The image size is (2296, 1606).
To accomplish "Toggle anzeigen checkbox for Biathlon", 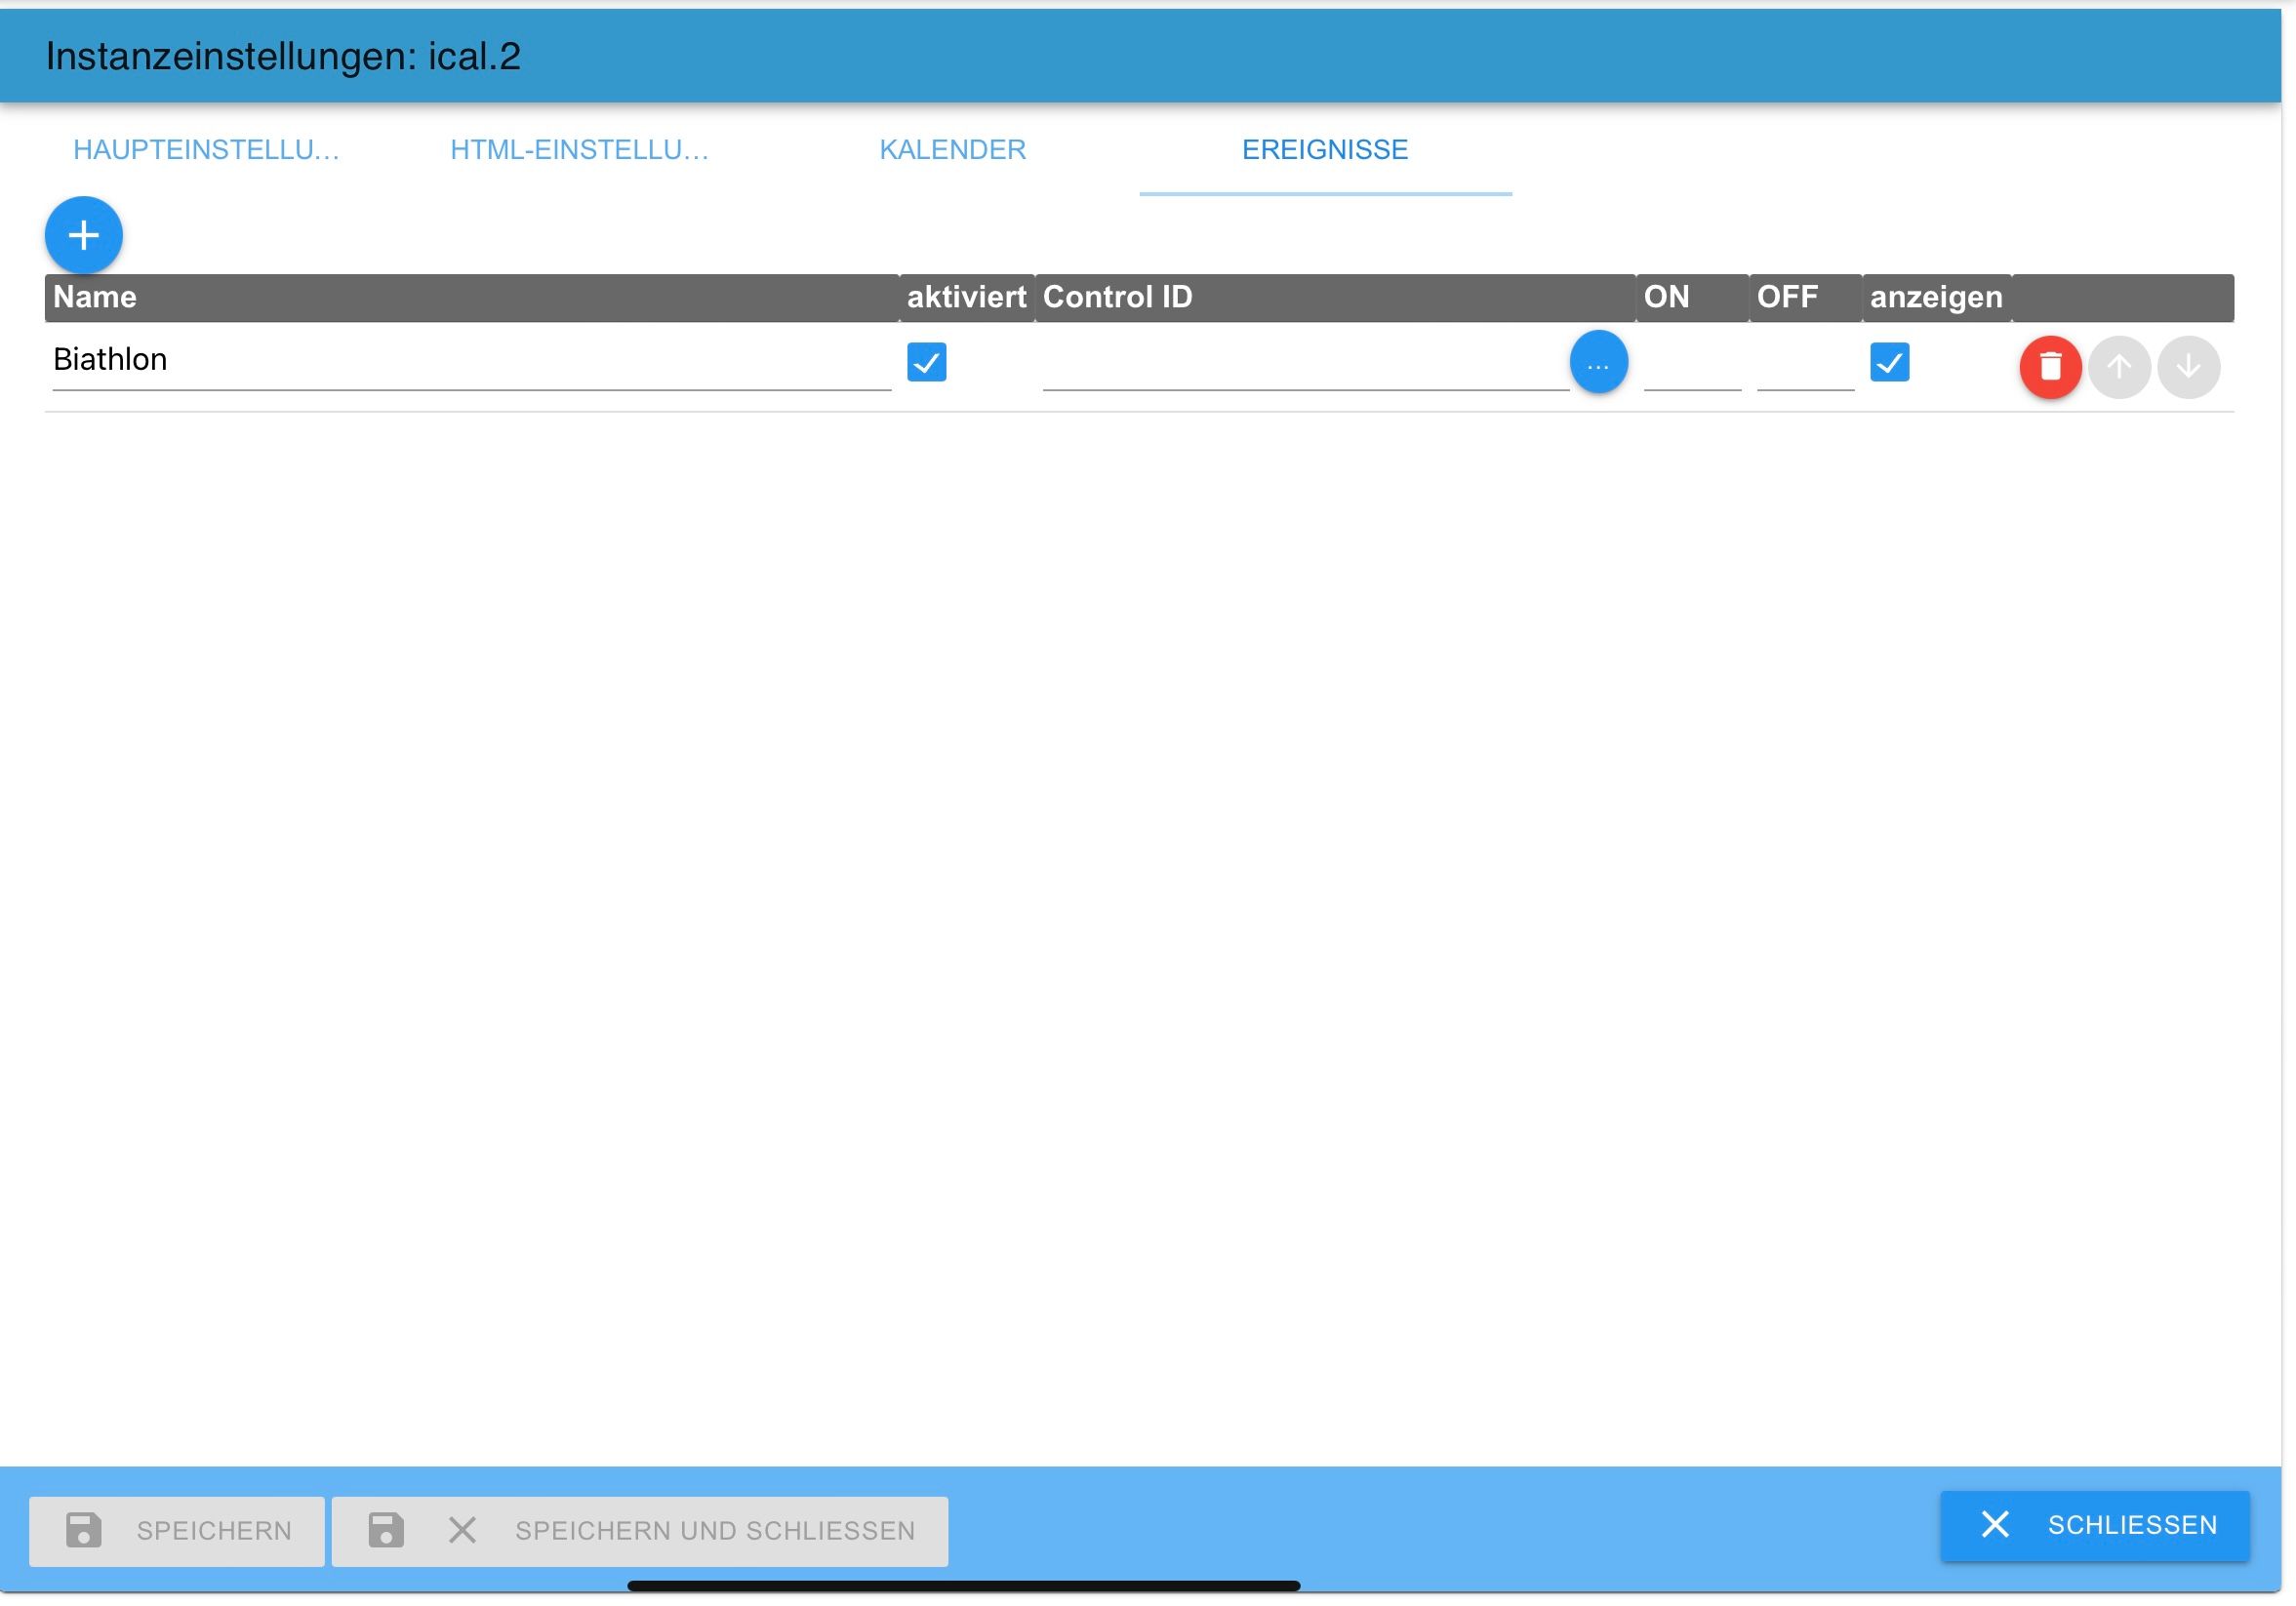I will (1889, 362).
